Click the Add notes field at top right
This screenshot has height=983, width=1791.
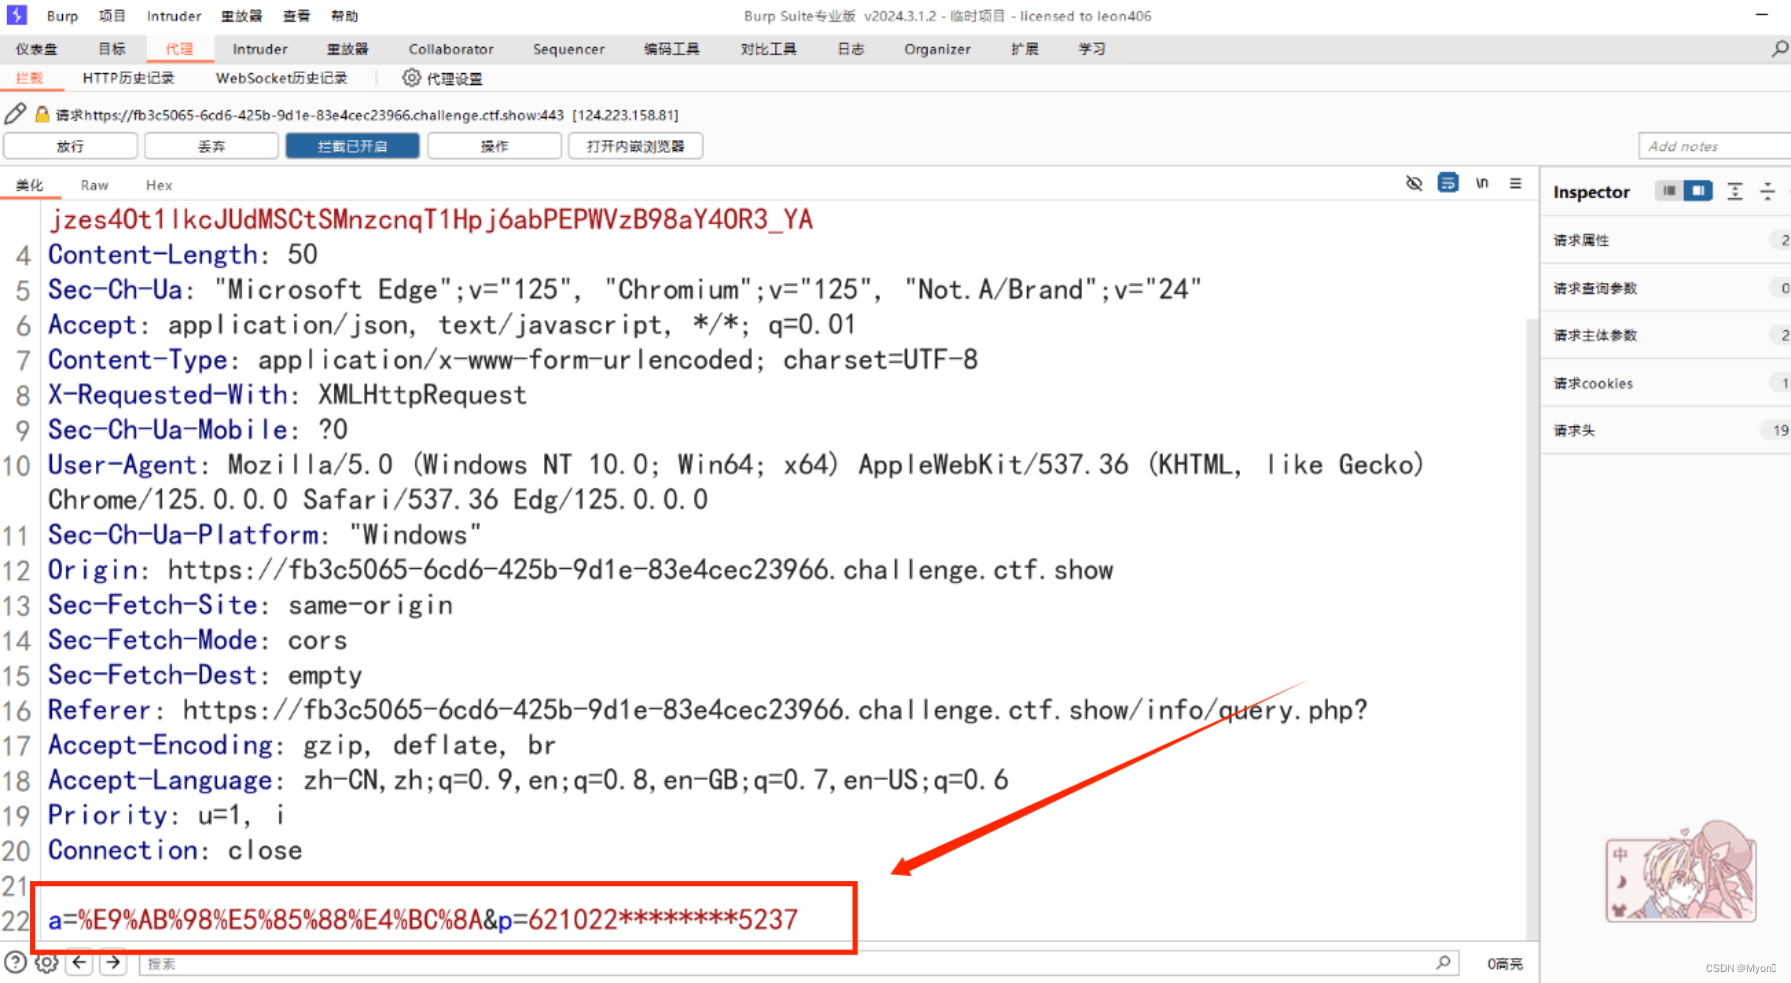click(x=1713, y=145)
